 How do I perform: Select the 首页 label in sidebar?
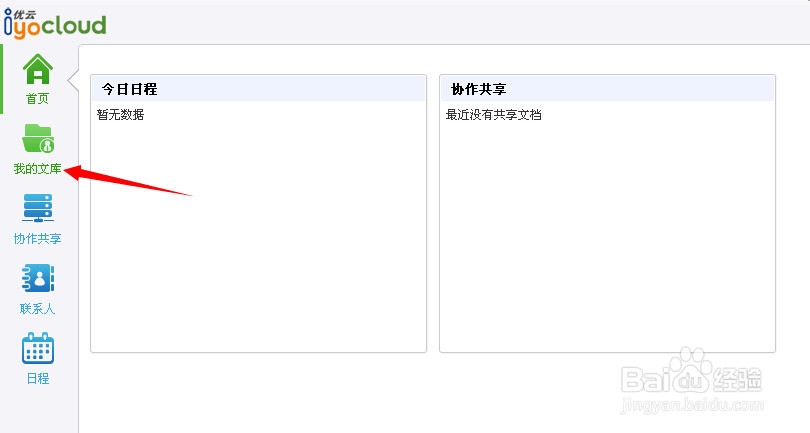click(38, 99)
